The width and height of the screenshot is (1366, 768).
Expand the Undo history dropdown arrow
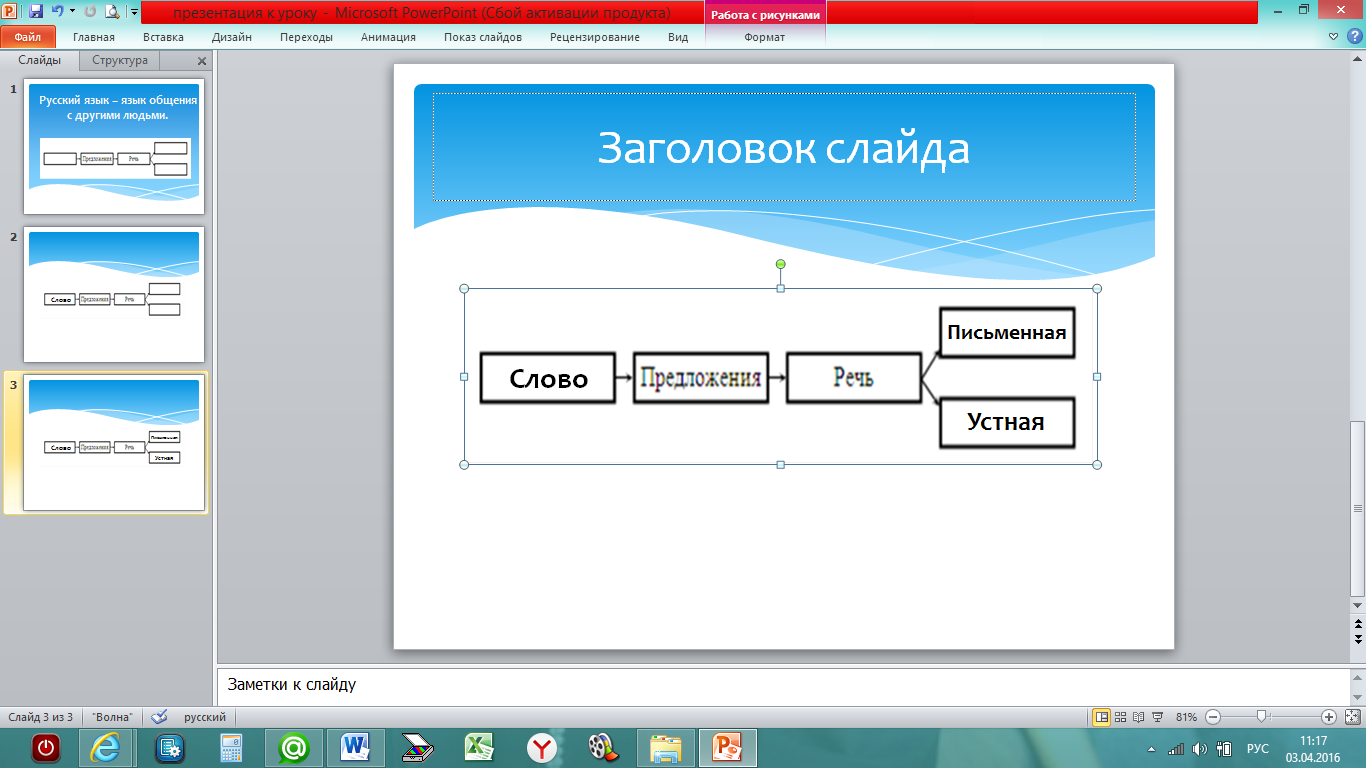tap(72, 12)
